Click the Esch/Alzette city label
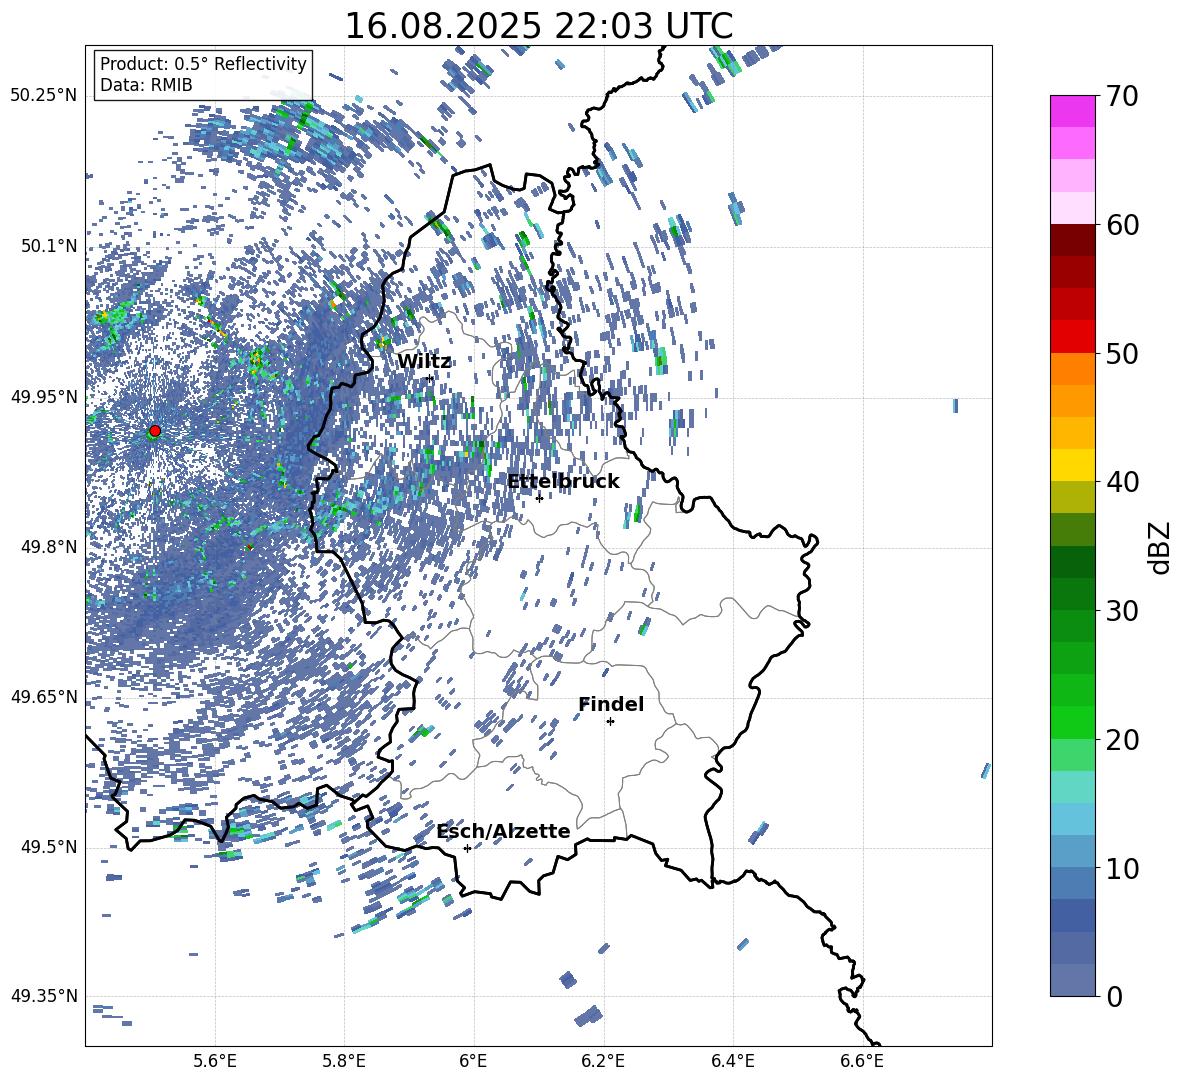This screenshot has height=1081, width=1184. coord(503,831)
